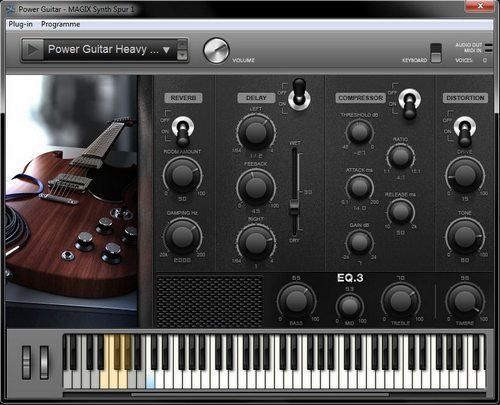Click the Audio Out indicator LED

488,45
